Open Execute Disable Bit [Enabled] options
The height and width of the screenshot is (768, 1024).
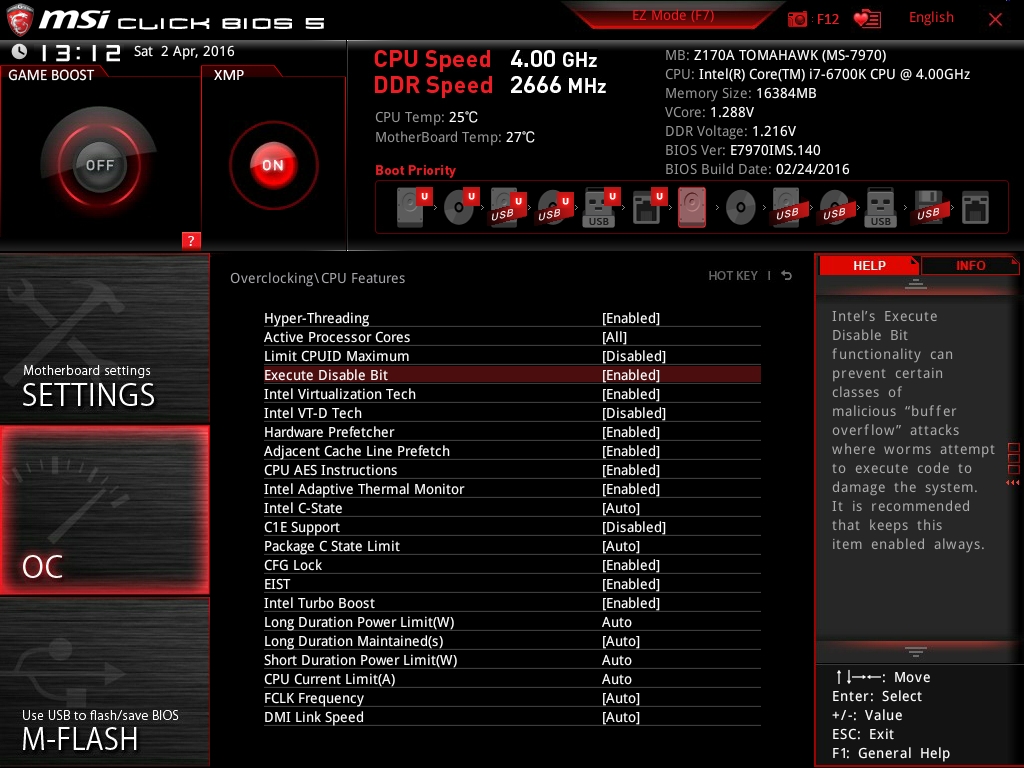tap(631, 375)
